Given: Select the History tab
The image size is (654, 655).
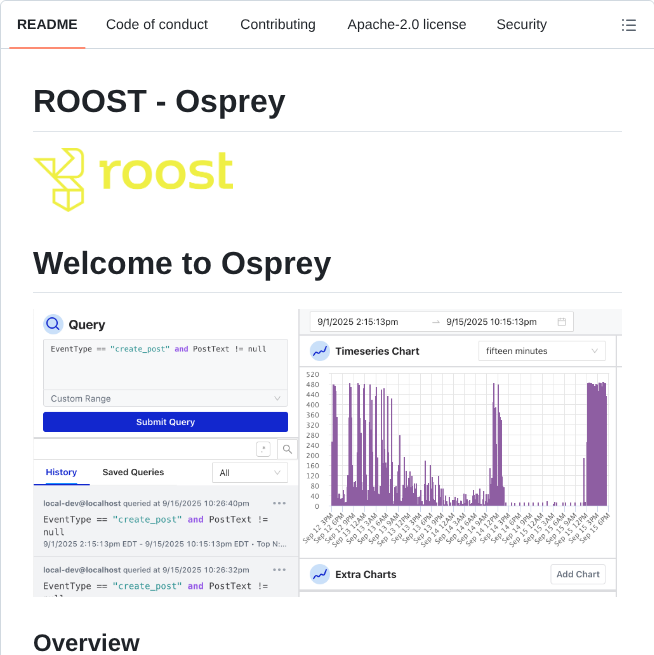Looking at the screenshot, I should click(61, 472).
